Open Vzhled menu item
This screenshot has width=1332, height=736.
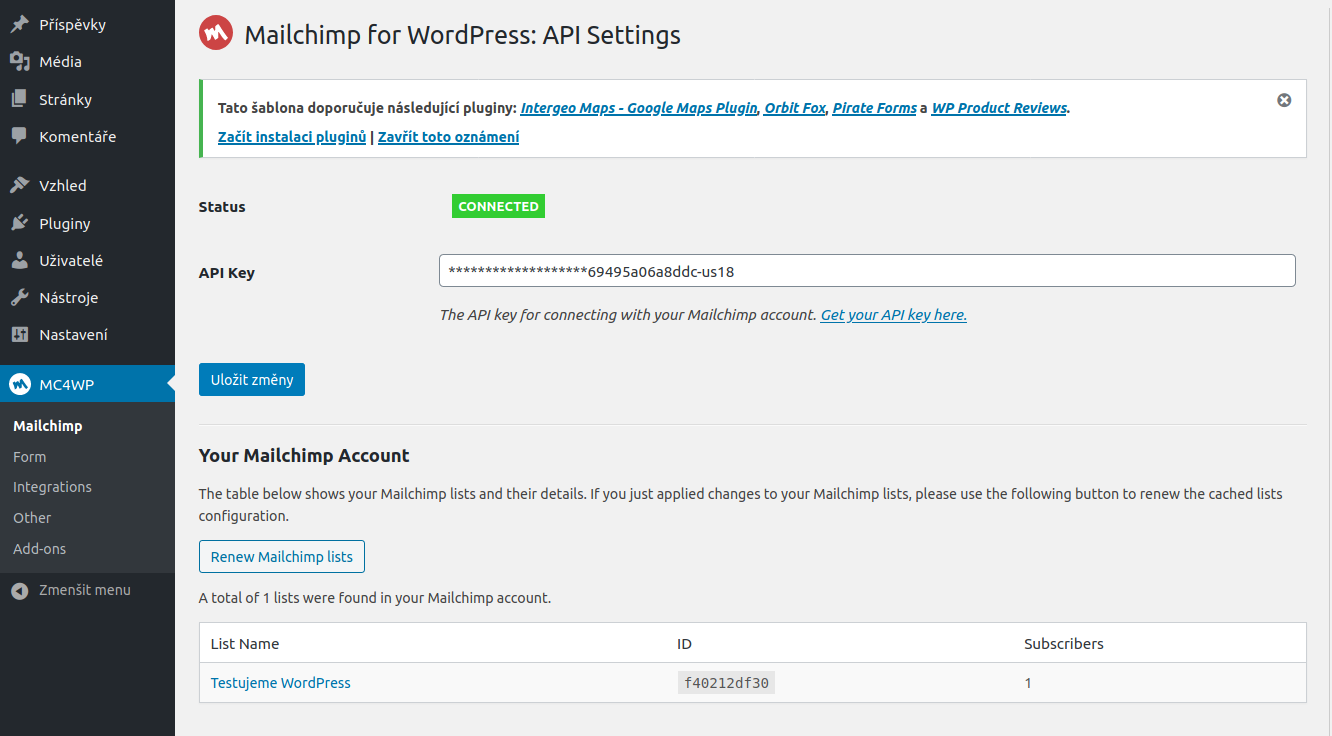coord(87,185)
